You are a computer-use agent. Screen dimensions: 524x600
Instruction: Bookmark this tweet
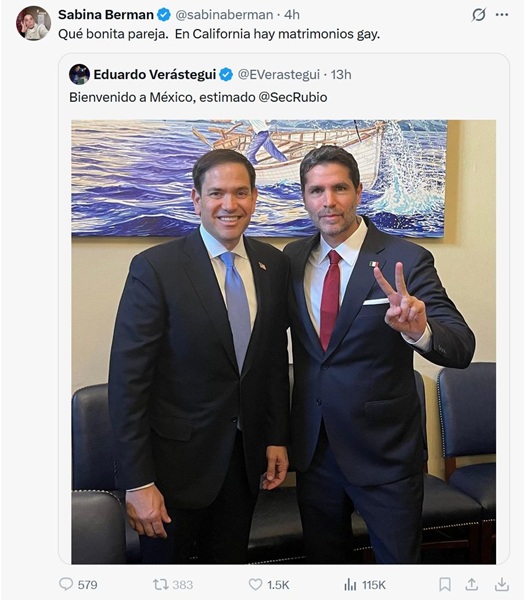444,584
